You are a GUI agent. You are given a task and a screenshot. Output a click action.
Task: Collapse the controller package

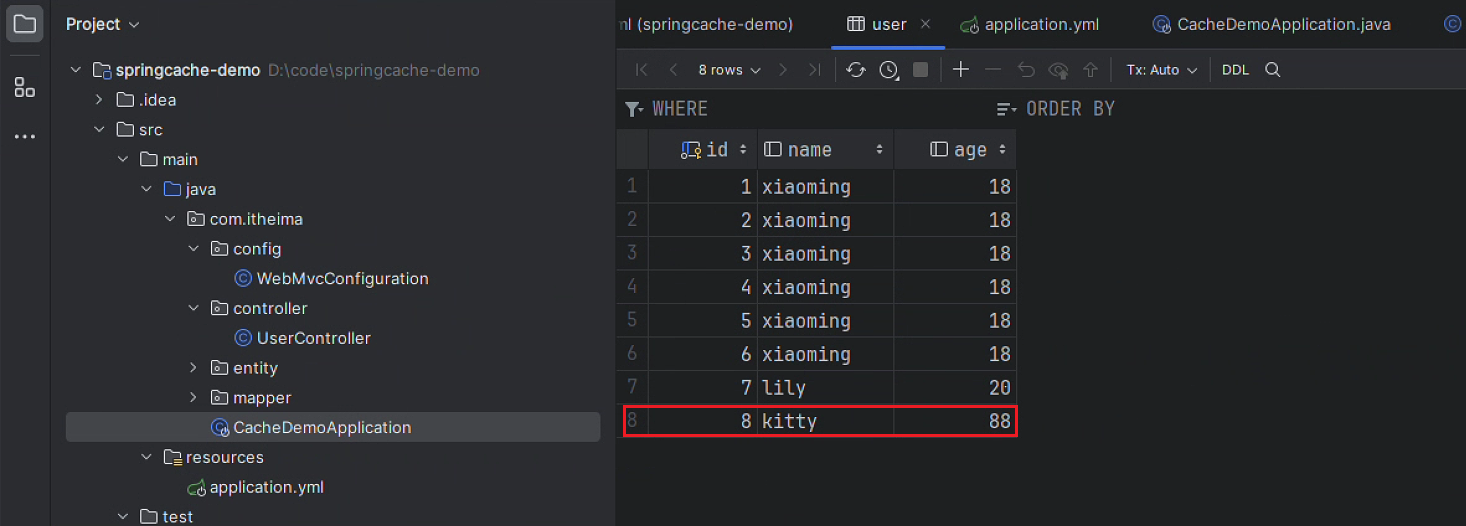tap(194, 308)
